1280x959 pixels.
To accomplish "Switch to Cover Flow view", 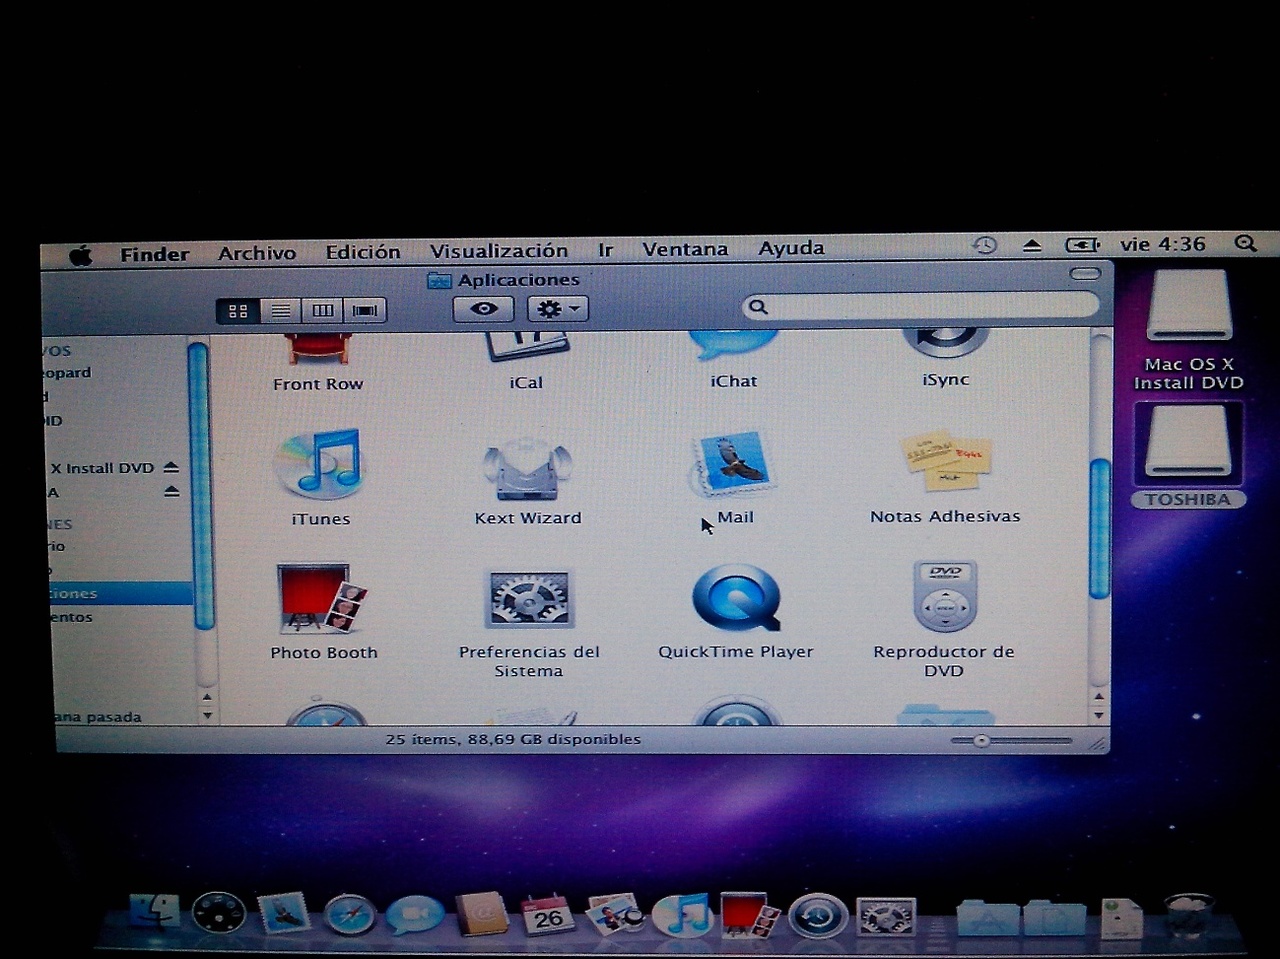I will (365, 311).
